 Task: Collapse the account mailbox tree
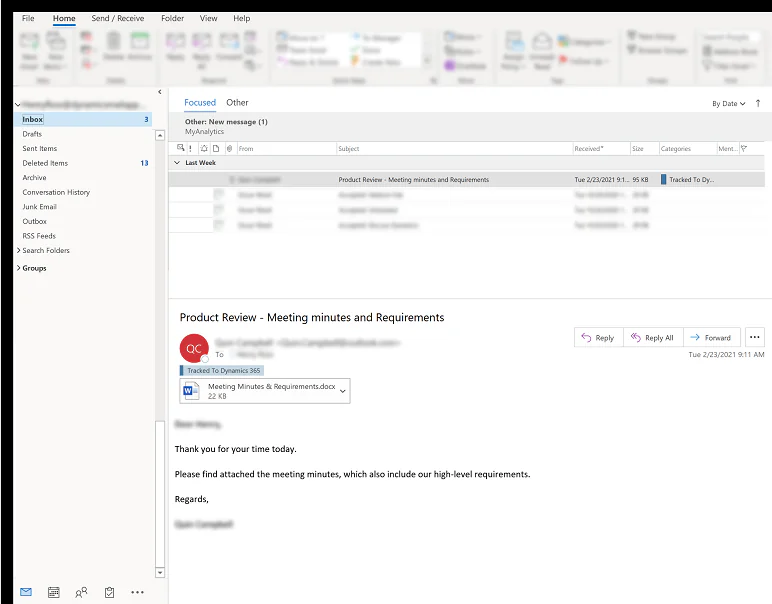point(18,104)
